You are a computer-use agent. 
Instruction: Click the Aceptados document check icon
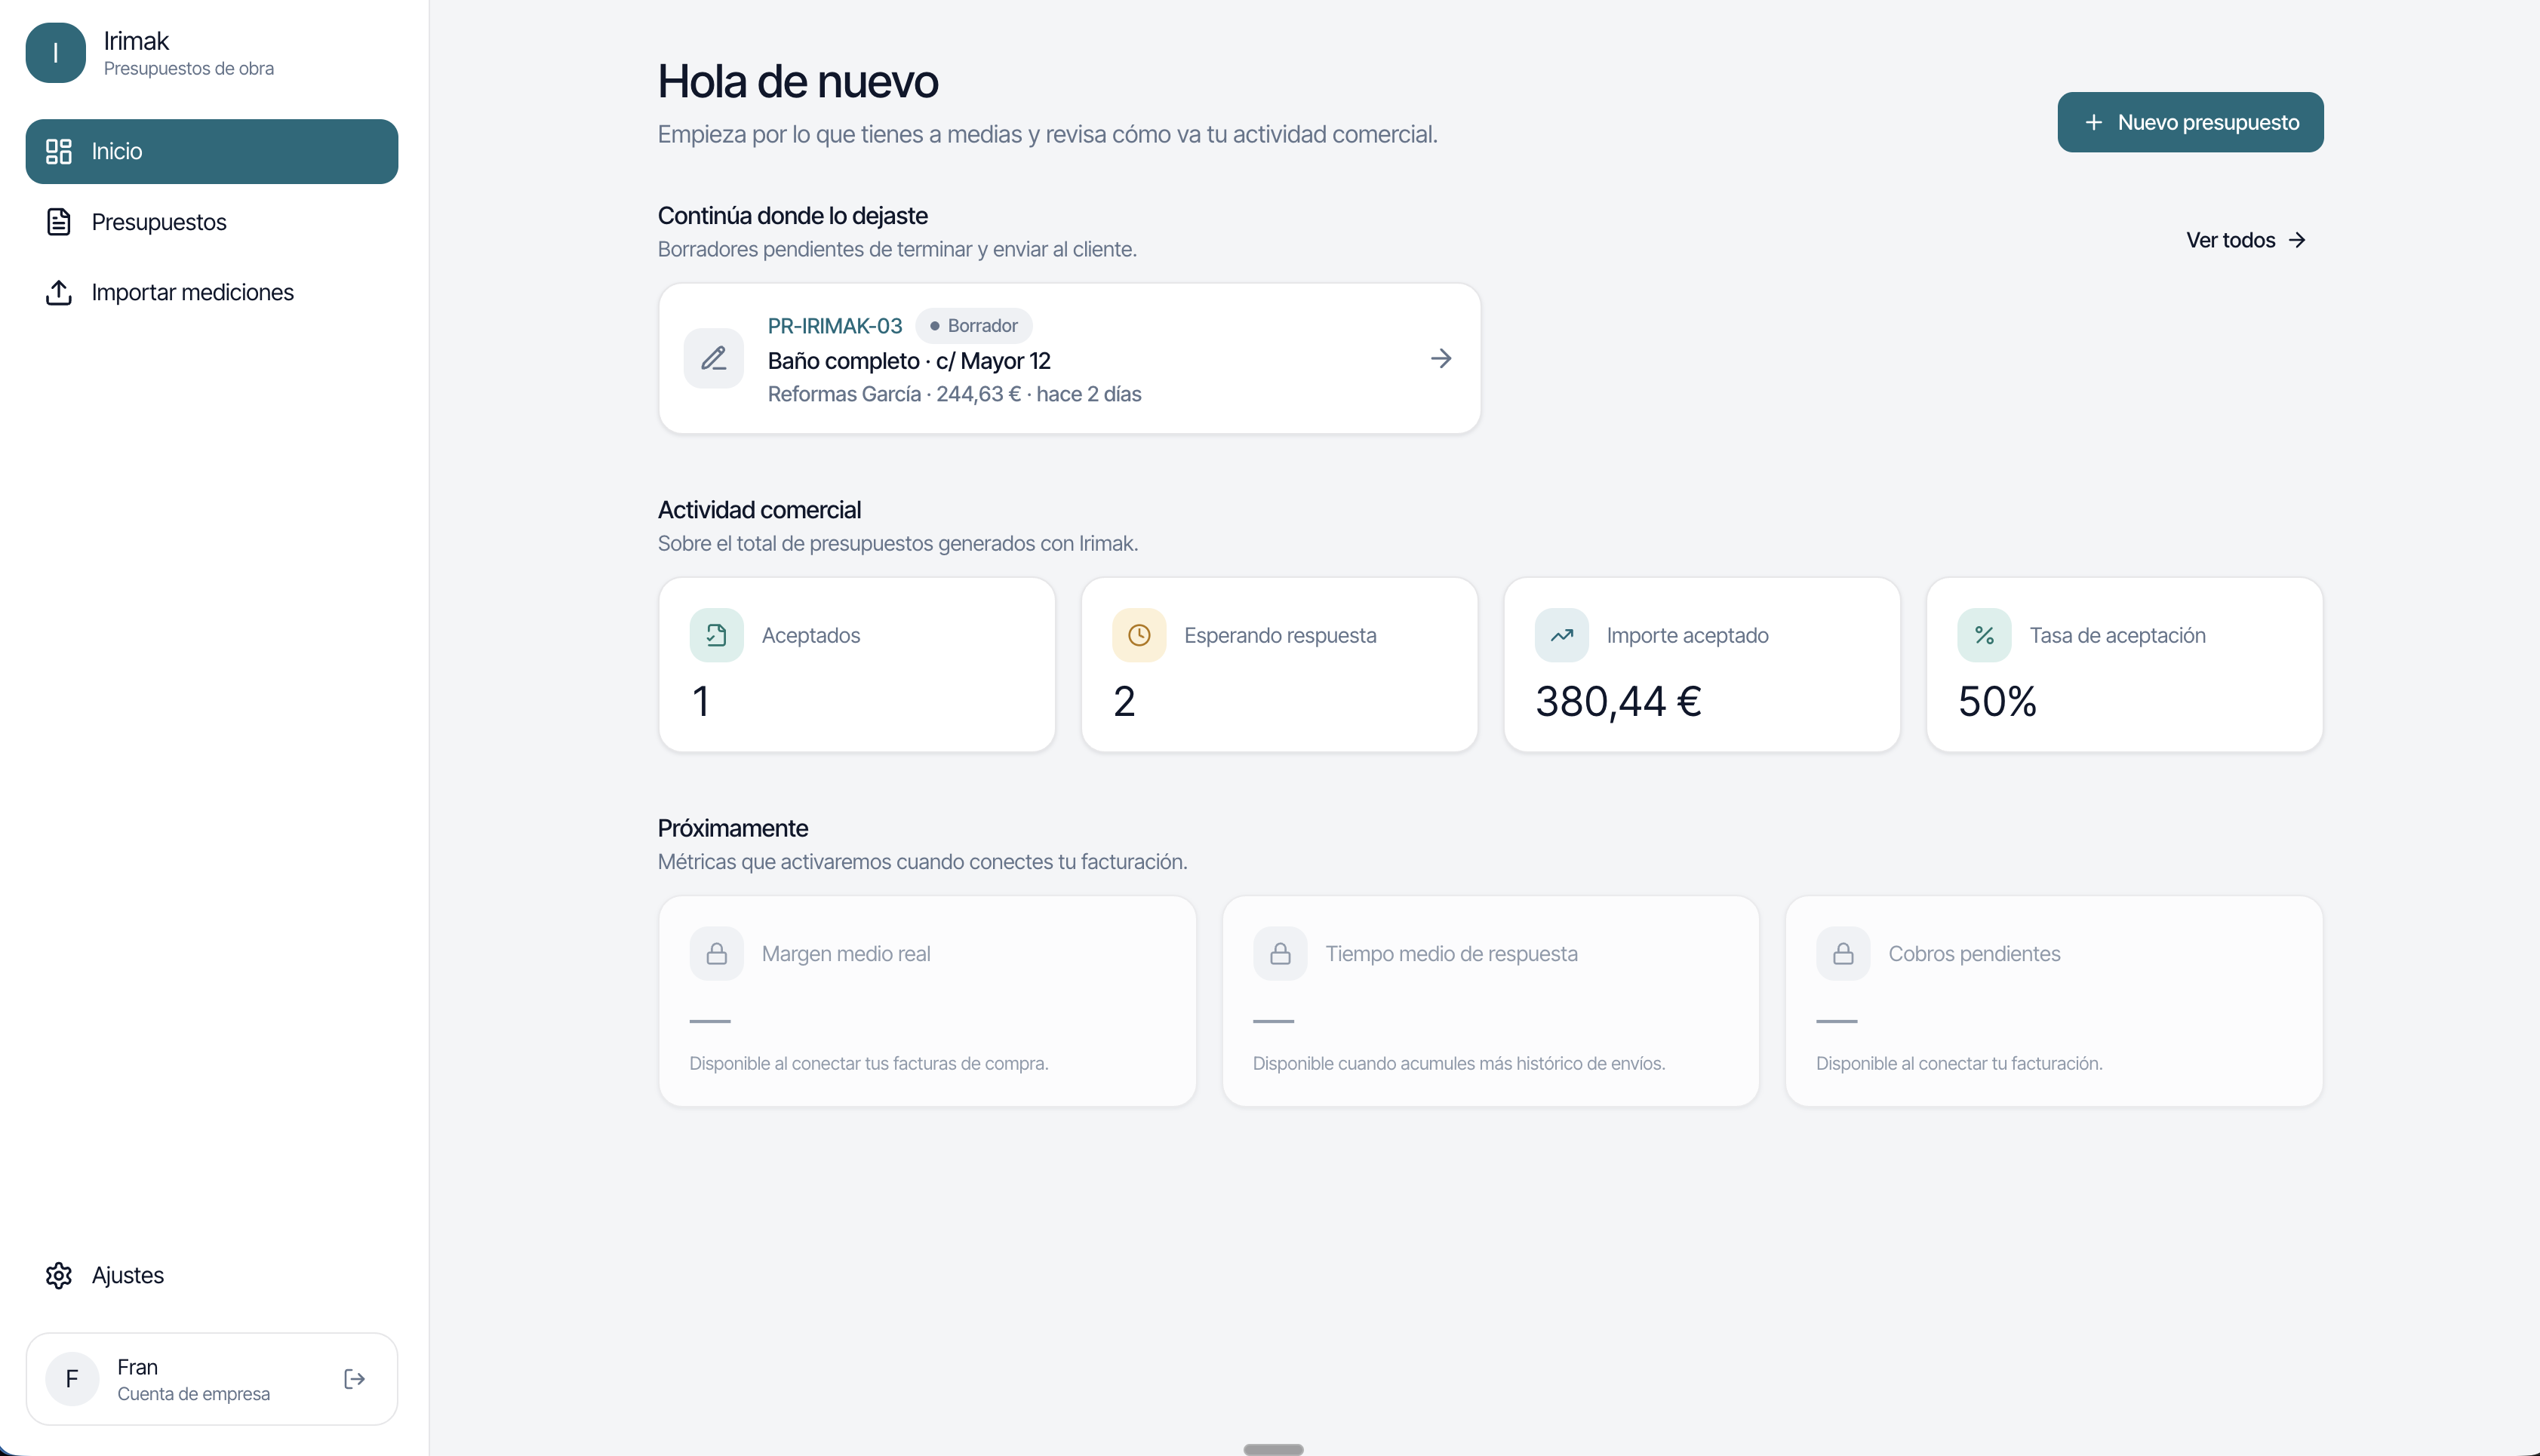(716, 635)
